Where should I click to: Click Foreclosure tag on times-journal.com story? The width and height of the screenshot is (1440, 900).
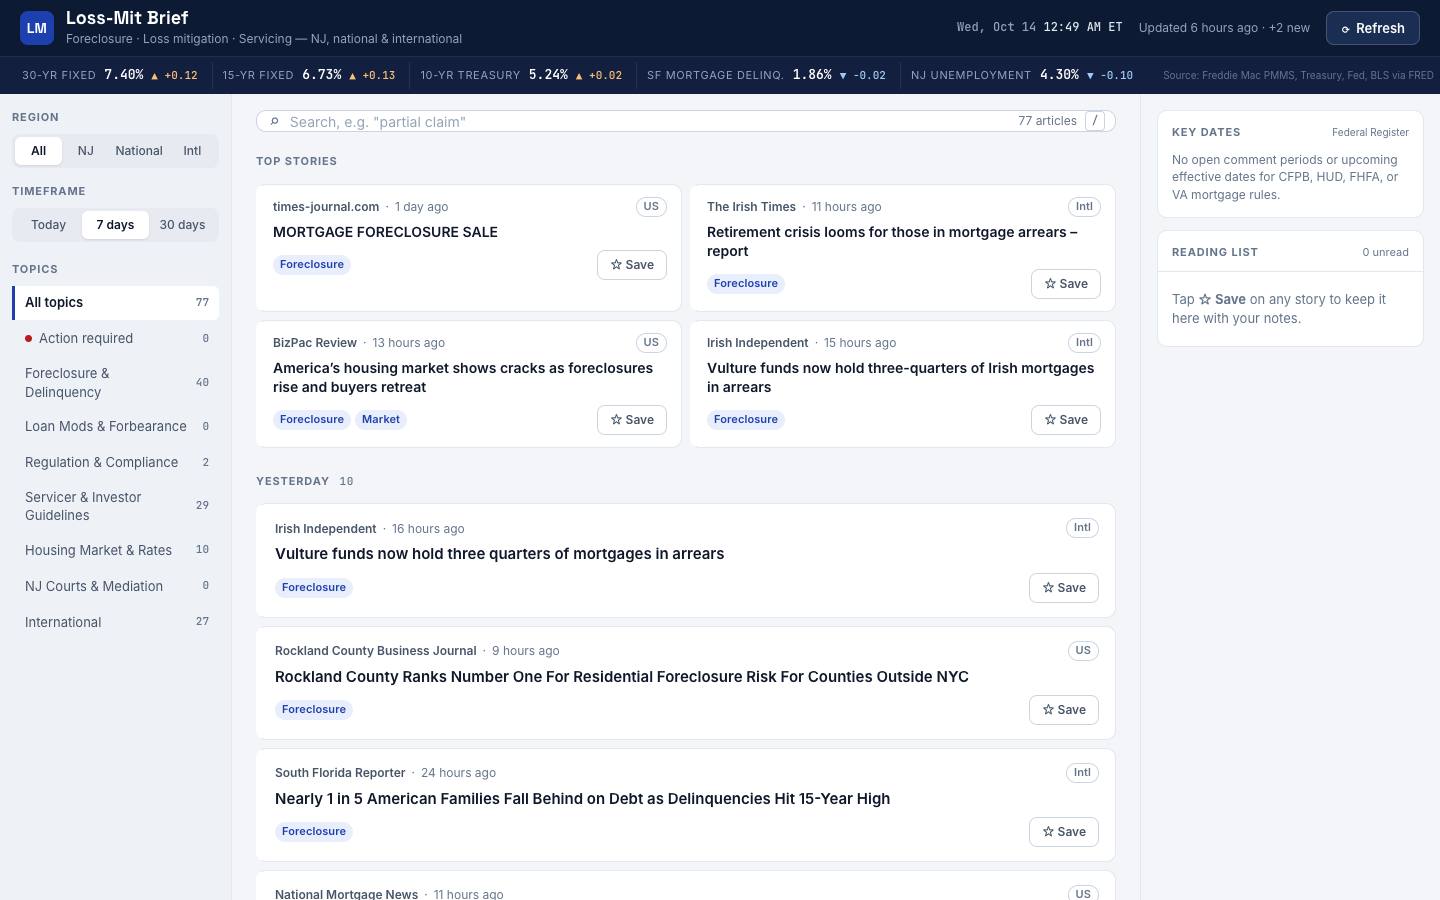click(312, 265)
